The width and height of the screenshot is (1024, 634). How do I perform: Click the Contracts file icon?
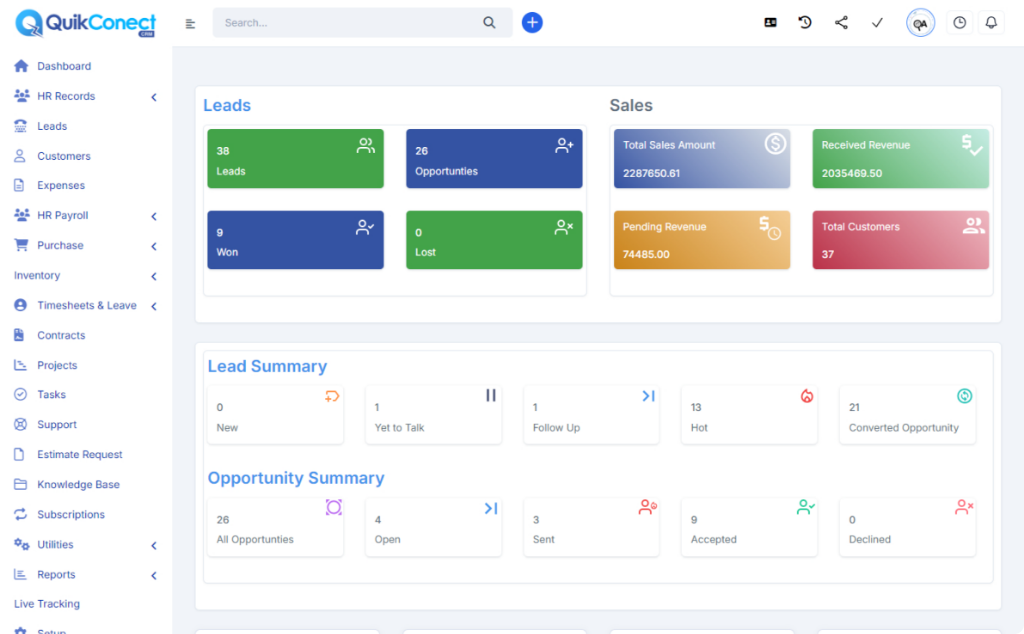point(19,335)
